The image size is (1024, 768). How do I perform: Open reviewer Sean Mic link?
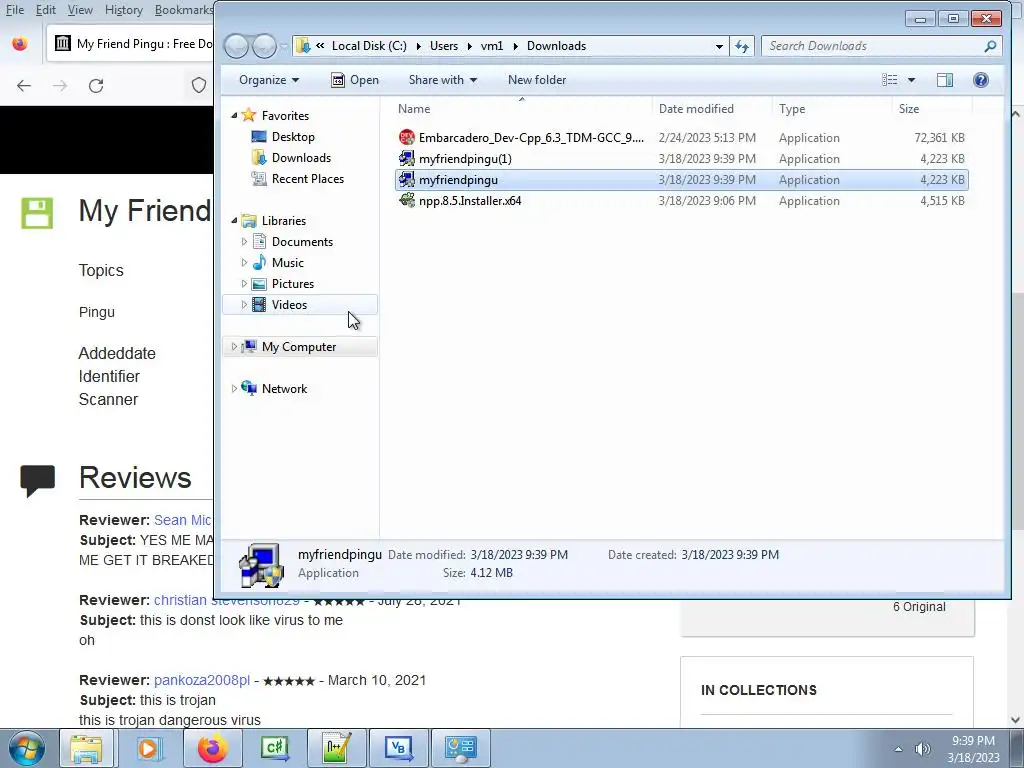click(183, 520)
